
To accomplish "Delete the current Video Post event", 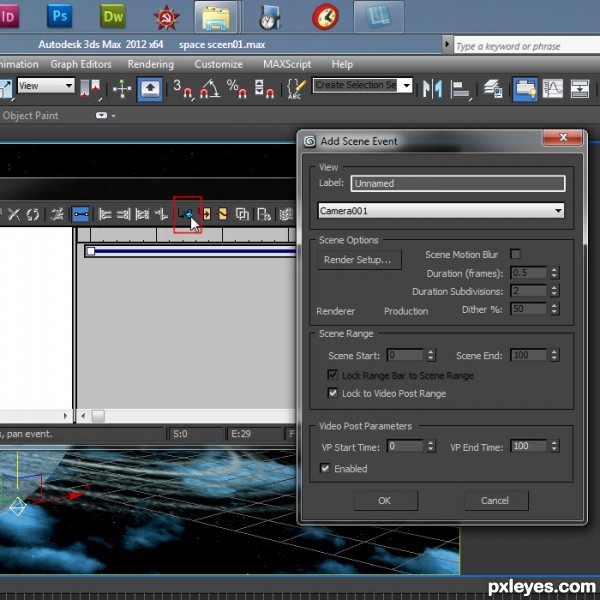I will 14,214.
